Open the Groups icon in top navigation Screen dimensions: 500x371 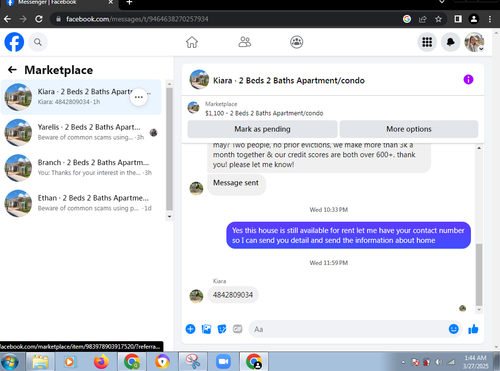tap(297, 42)
